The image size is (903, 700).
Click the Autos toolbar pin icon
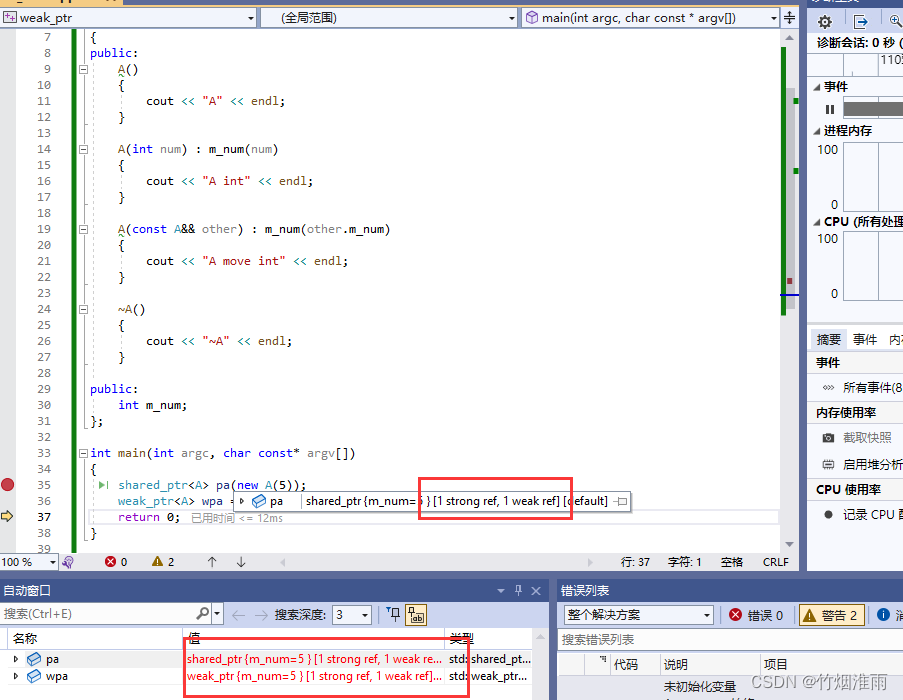[394, 614]
